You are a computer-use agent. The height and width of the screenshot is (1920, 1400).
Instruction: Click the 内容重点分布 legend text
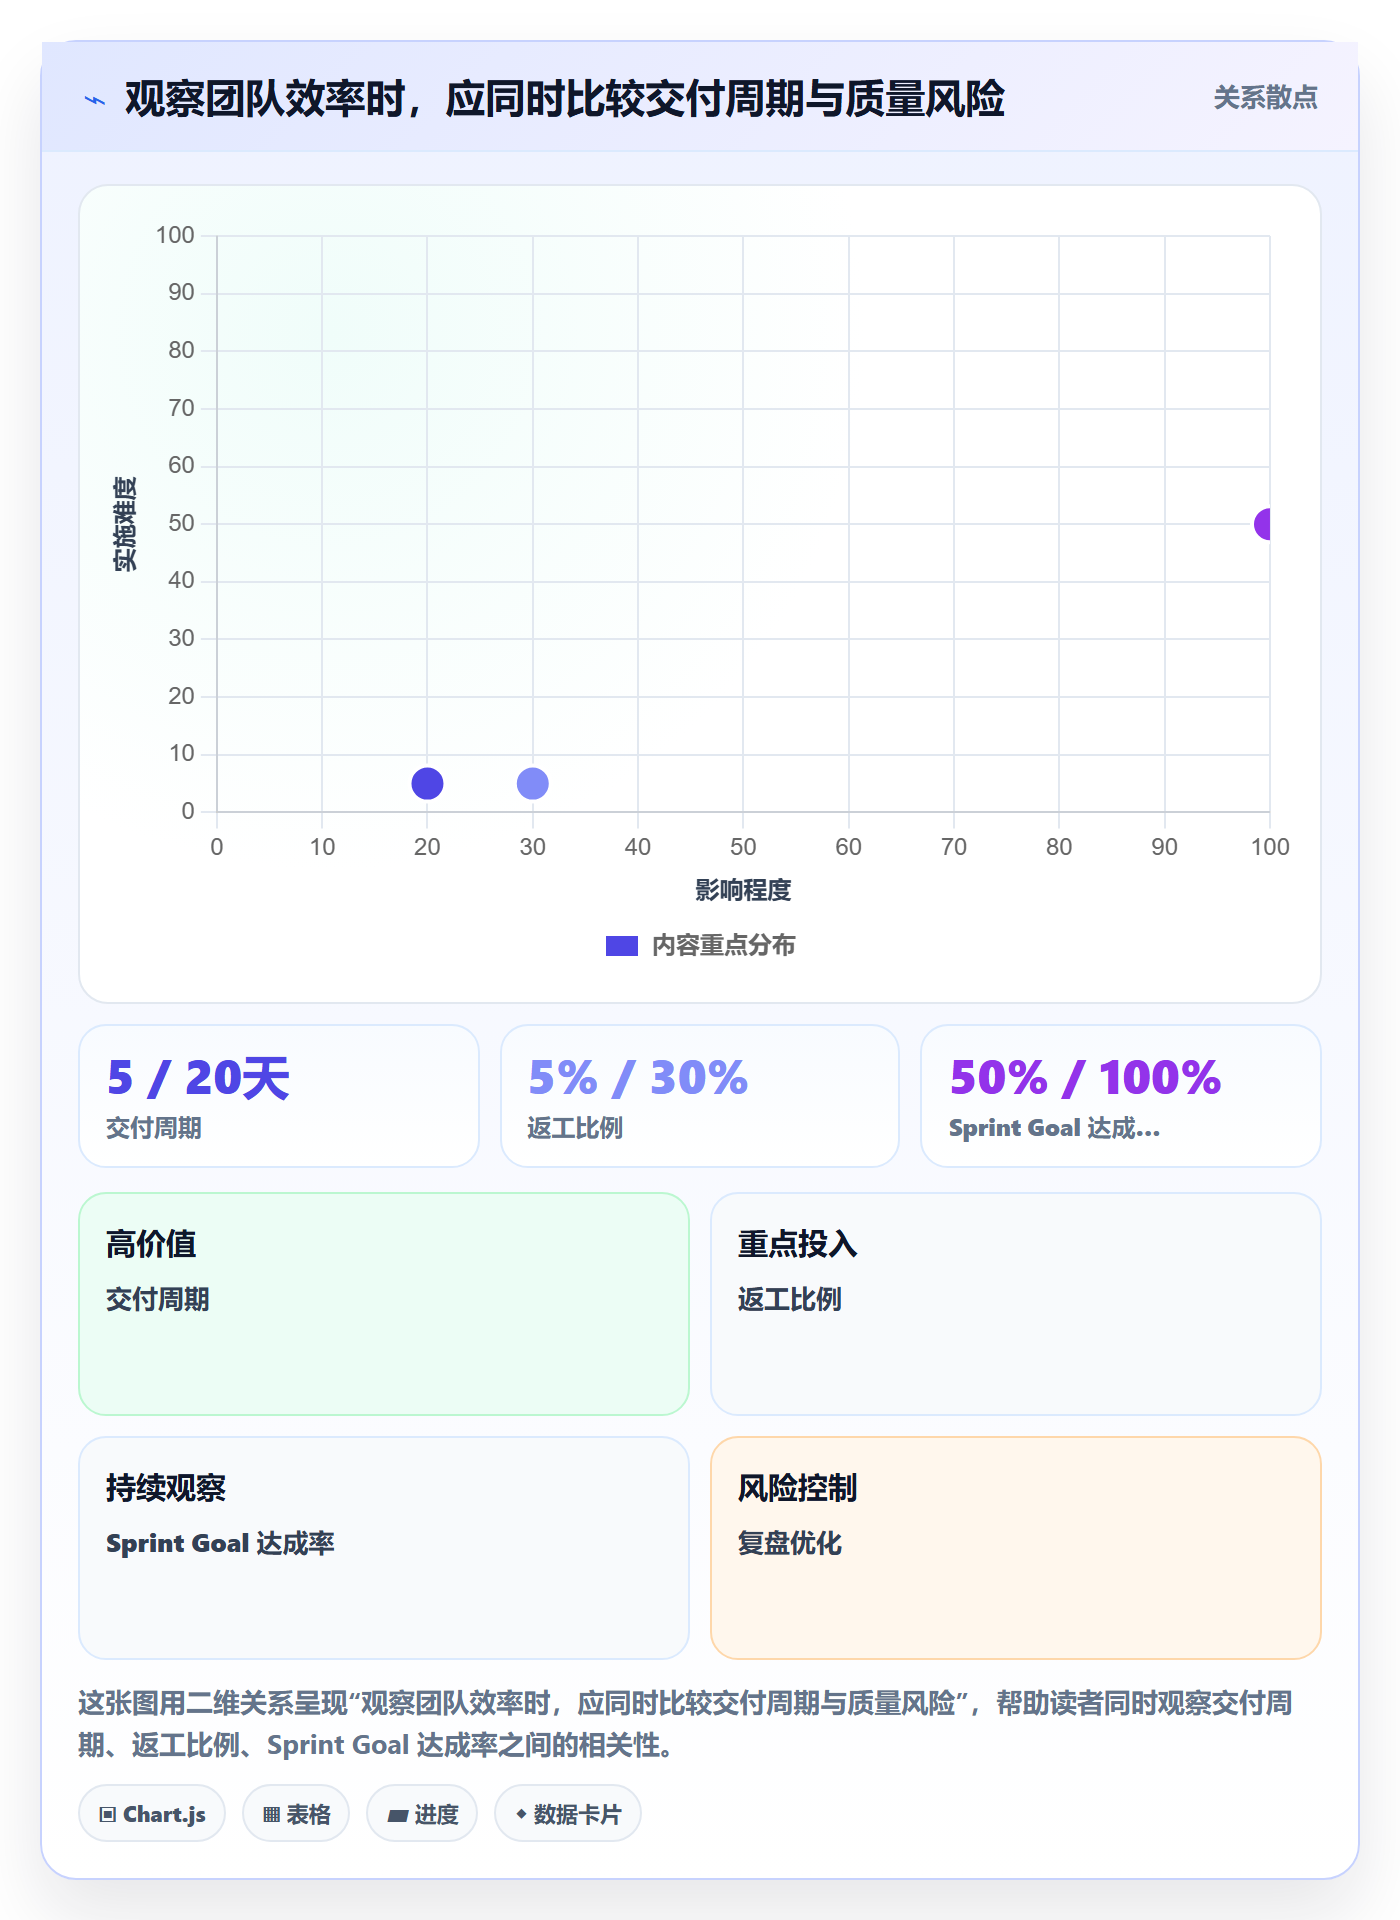(x=723, y=946)
